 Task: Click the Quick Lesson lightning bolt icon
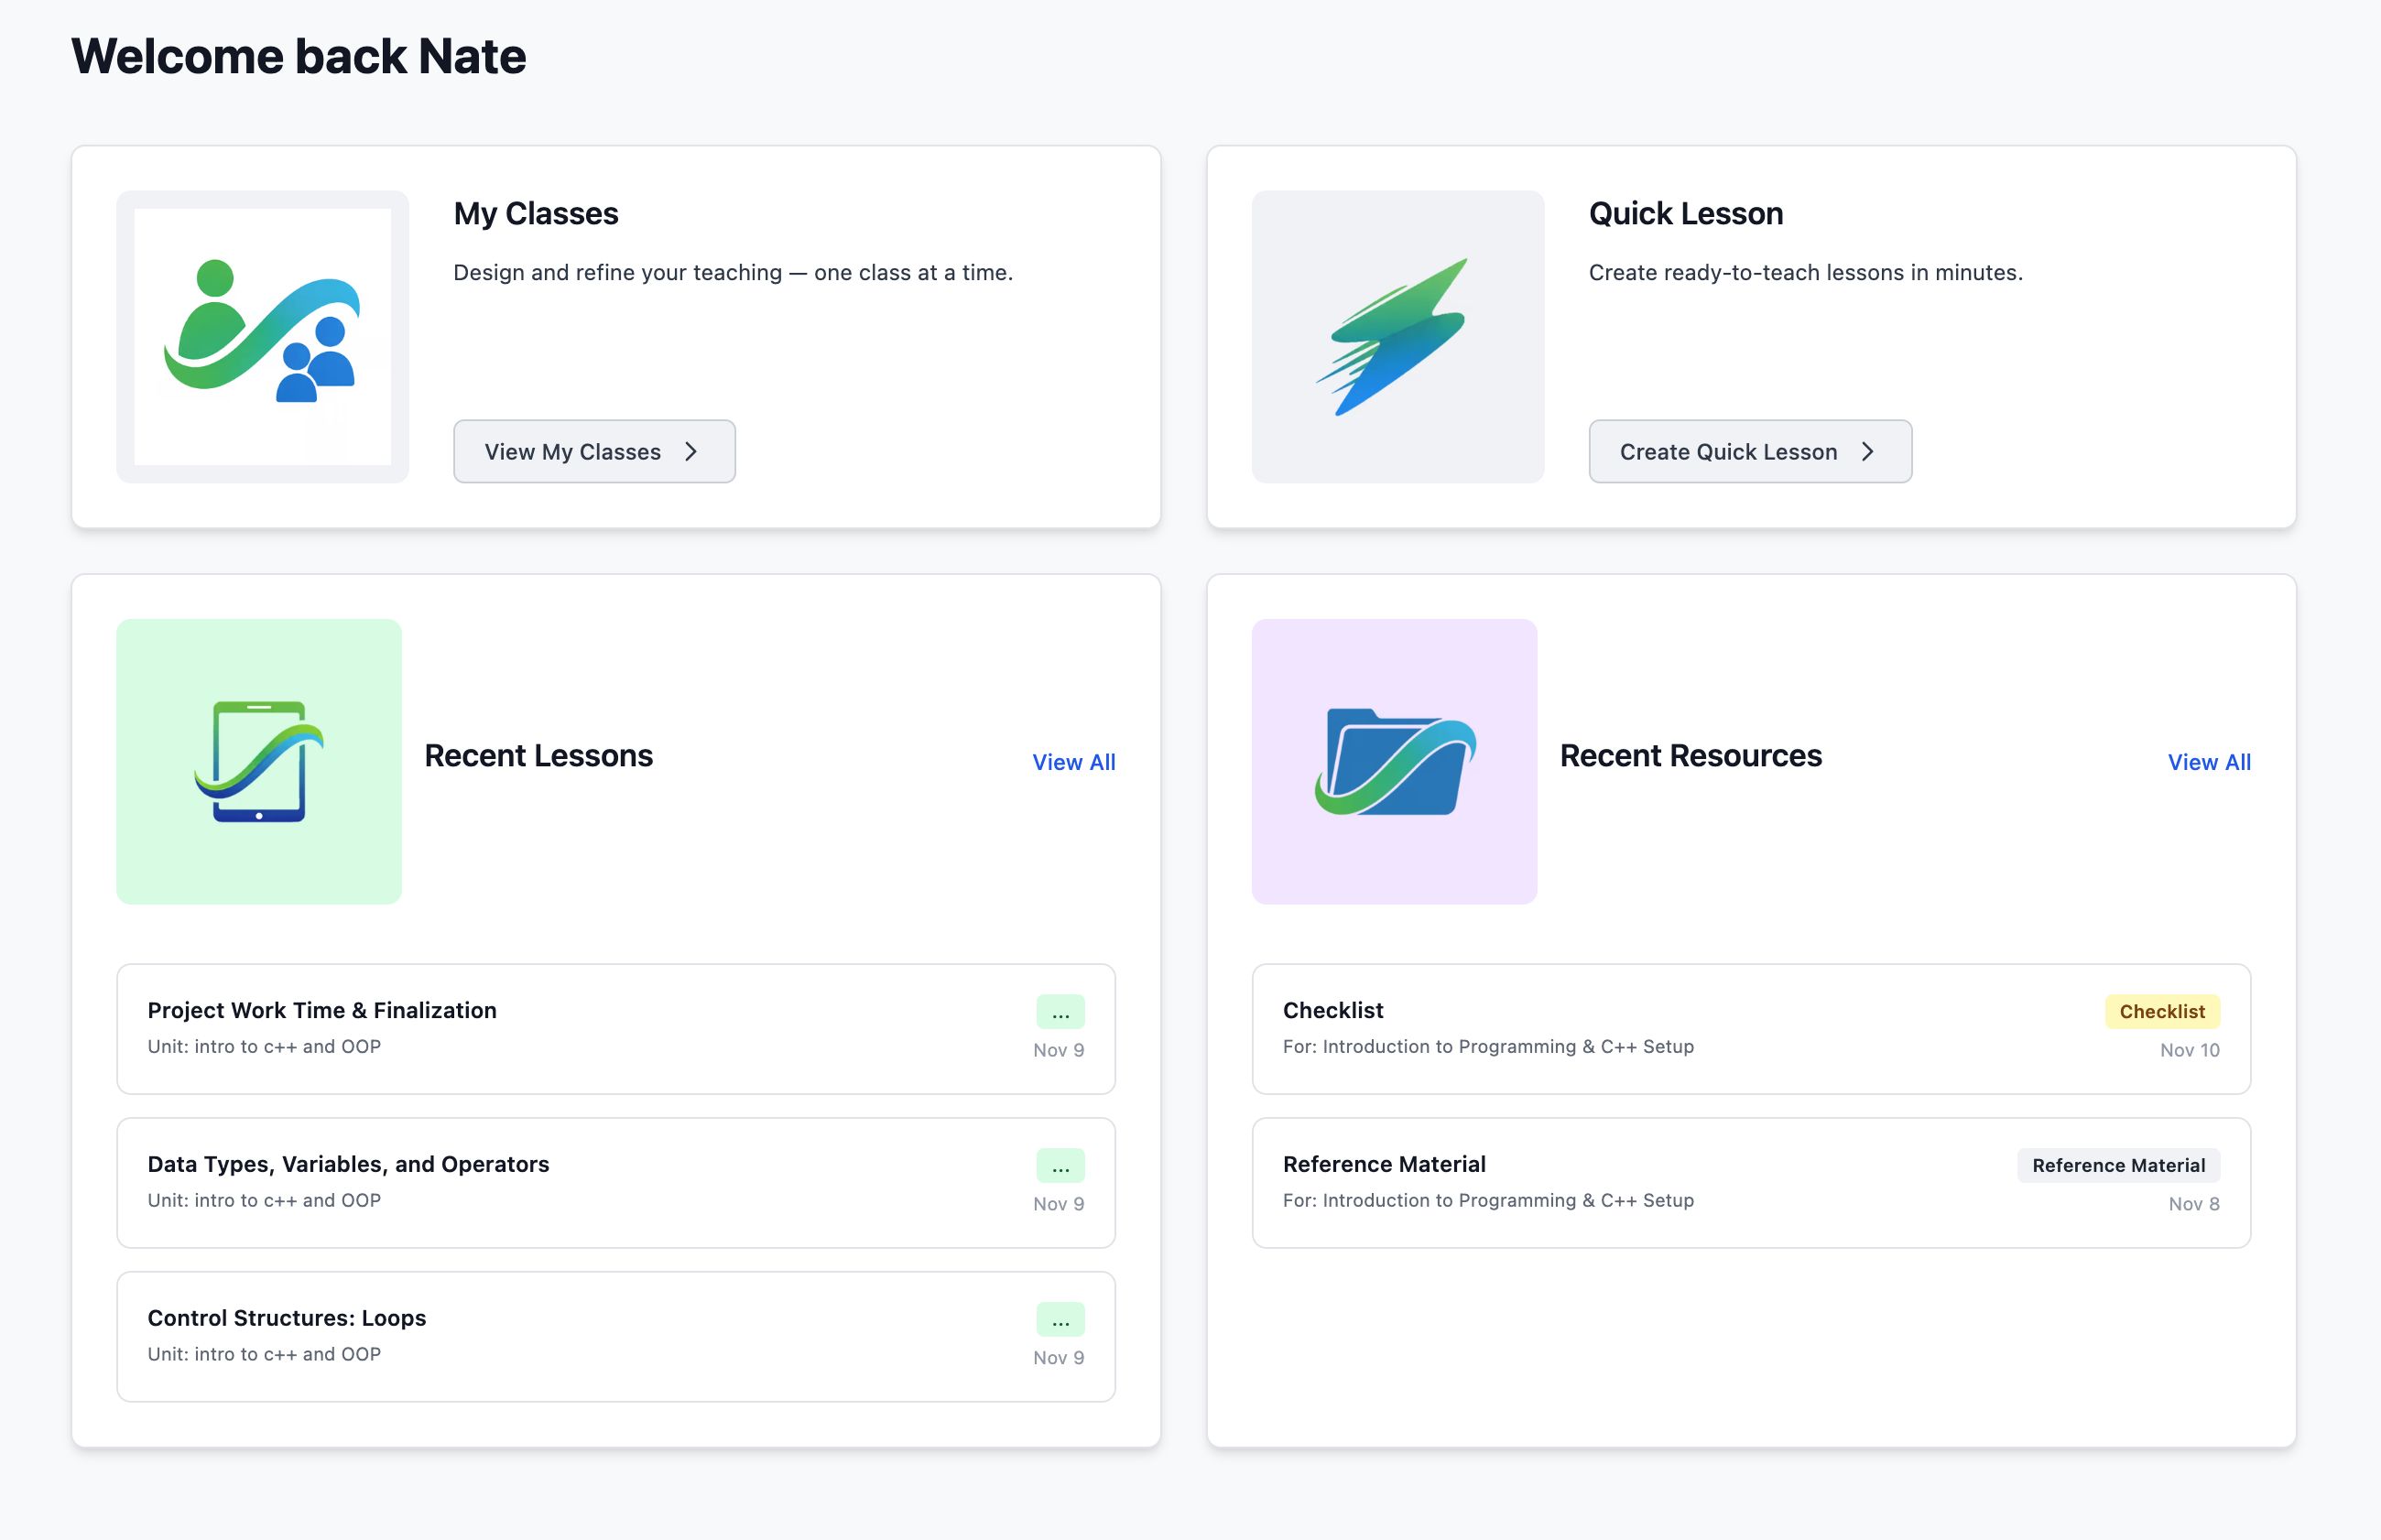tap(1396, 336)
